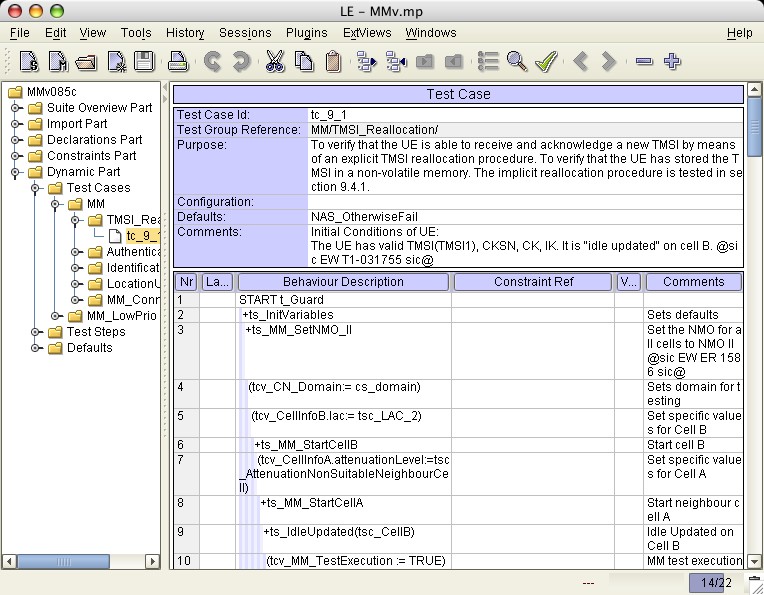Screen dimensions: 764x595
Task: Click the minus icon in toolbar
Action: click(643, 62)
